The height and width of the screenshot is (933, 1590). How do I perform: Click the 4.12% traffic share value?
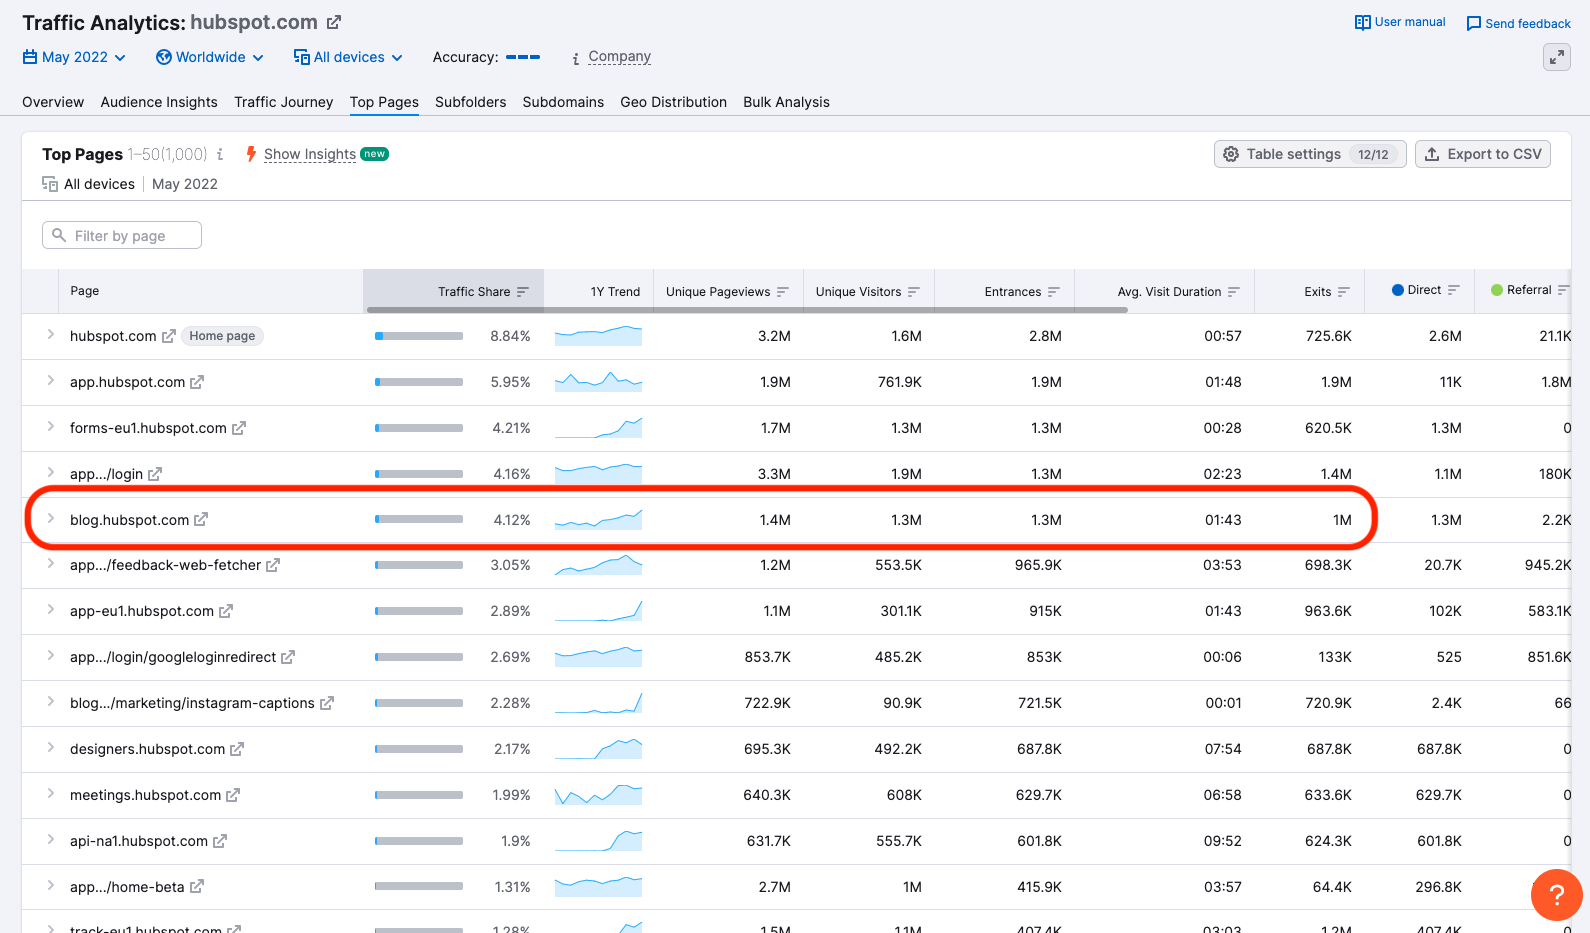pos(512,520)
